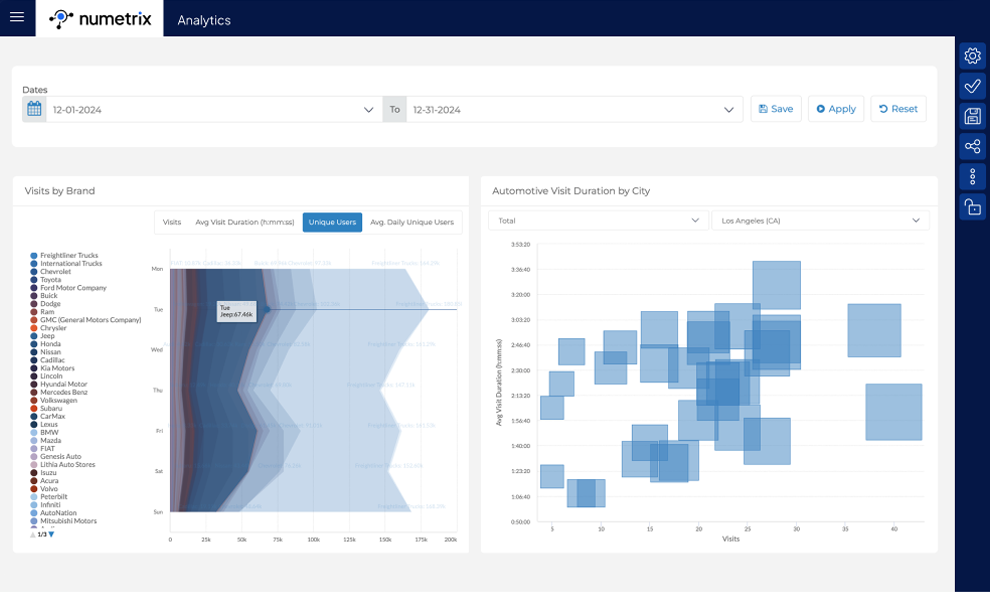Open settings via the sidebar gear icon

(x=972, y=56)
